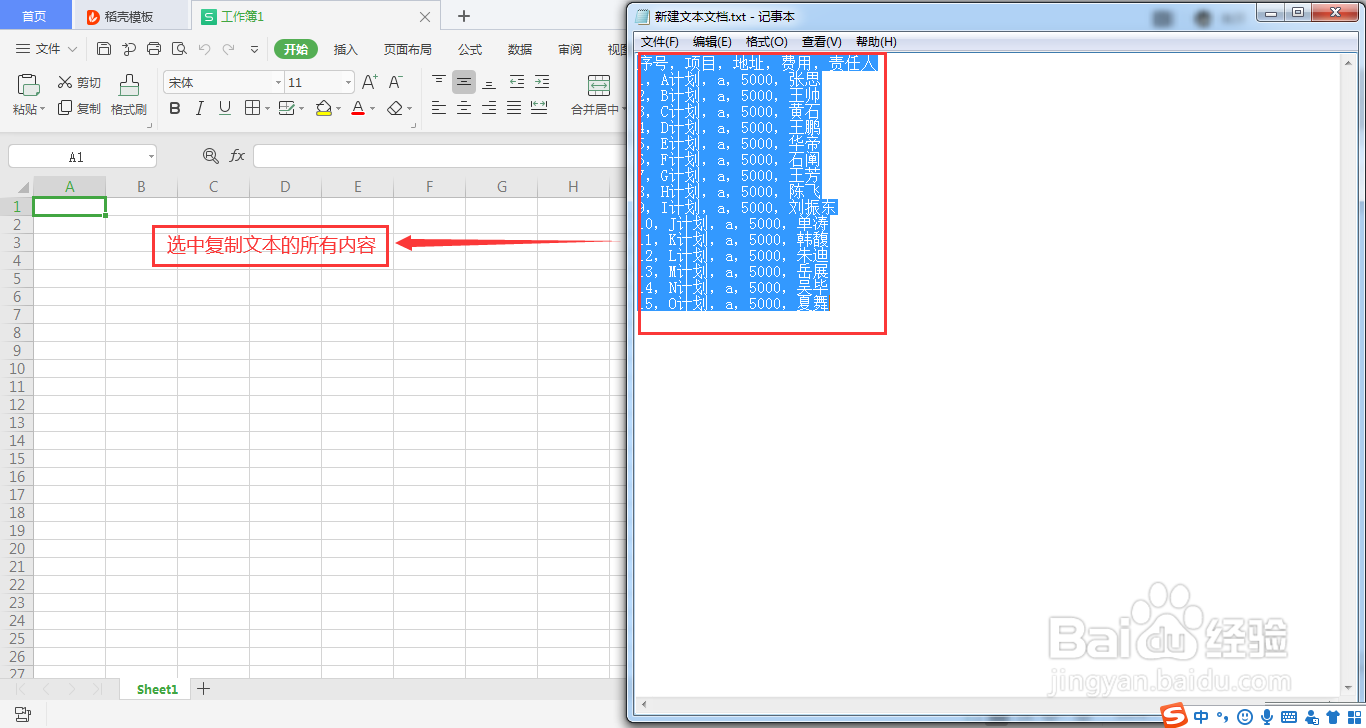Image resolution: width=1366 pixels, height=728 pixels.
Task: Expand the Paste (粘贴) options arrow
Action: [43, 110]
